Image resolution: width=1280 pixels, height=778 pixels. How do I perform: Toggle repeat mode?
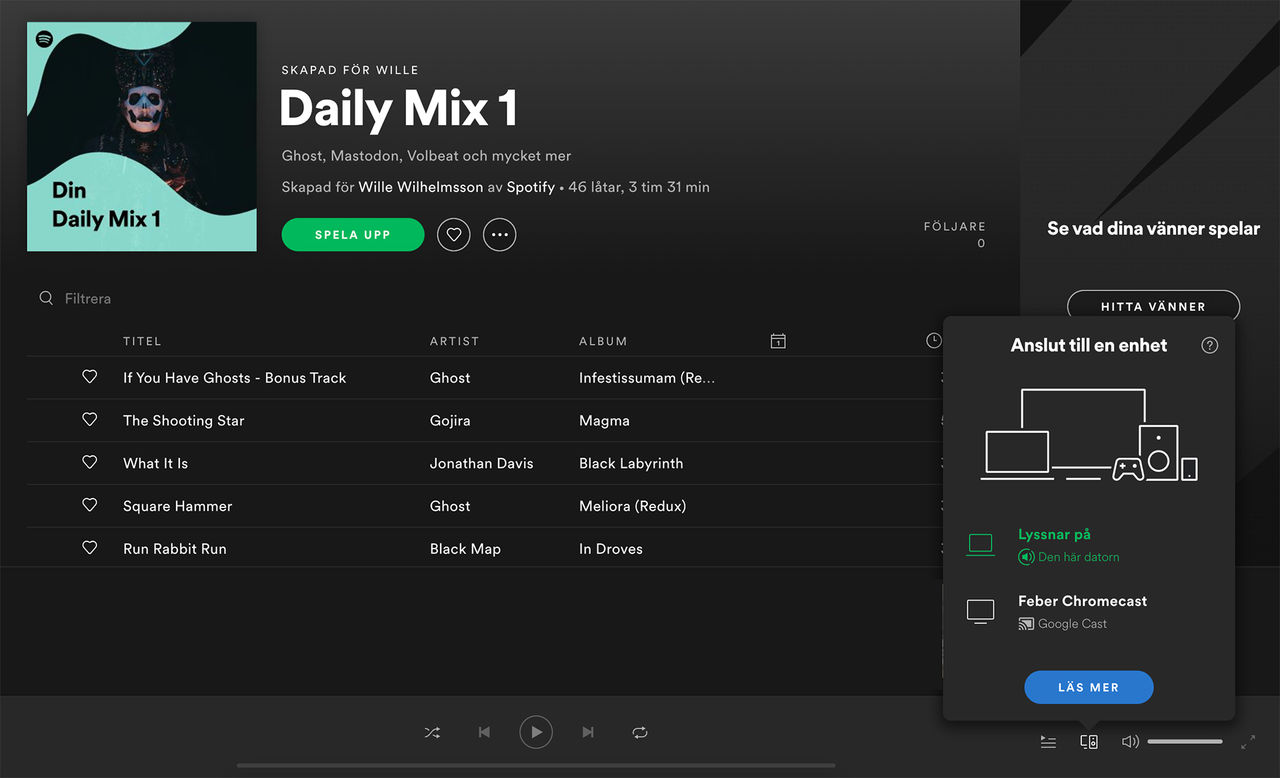pyautogui.click(x=640, y=733)
